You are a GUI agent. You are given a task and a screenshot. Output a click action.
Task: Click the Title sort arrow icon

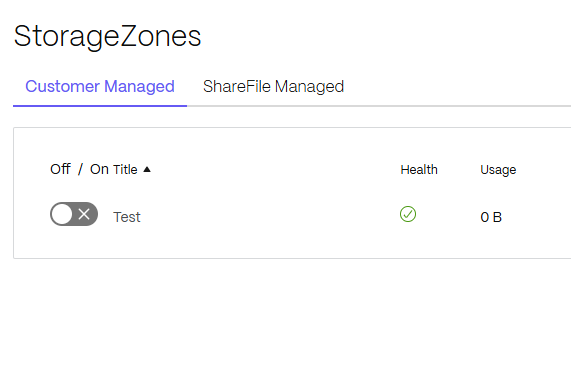[147, 169]
